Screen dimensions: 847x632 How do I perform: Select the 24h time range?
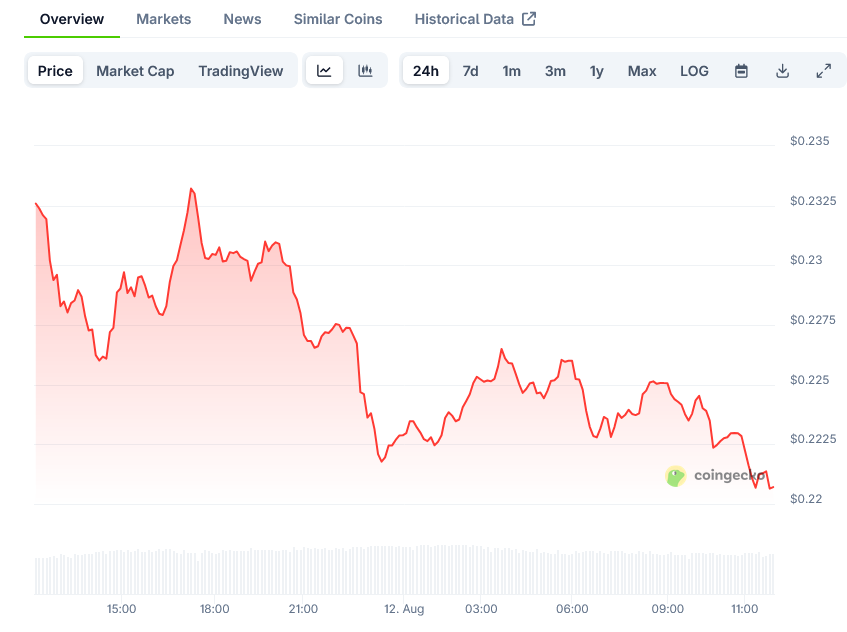point(425,71)
